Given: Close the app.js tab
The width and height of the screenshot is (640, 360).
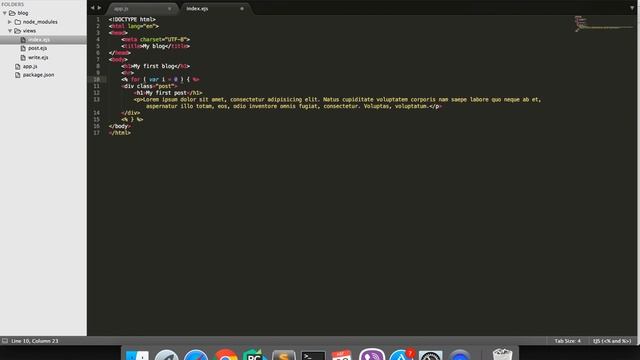Looking at the screenshot, I should [169, 9].
